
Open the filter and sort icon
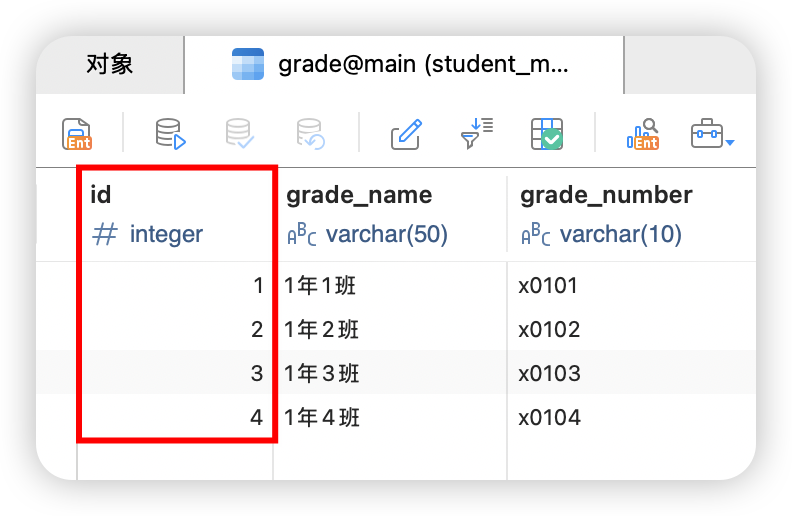476,134
